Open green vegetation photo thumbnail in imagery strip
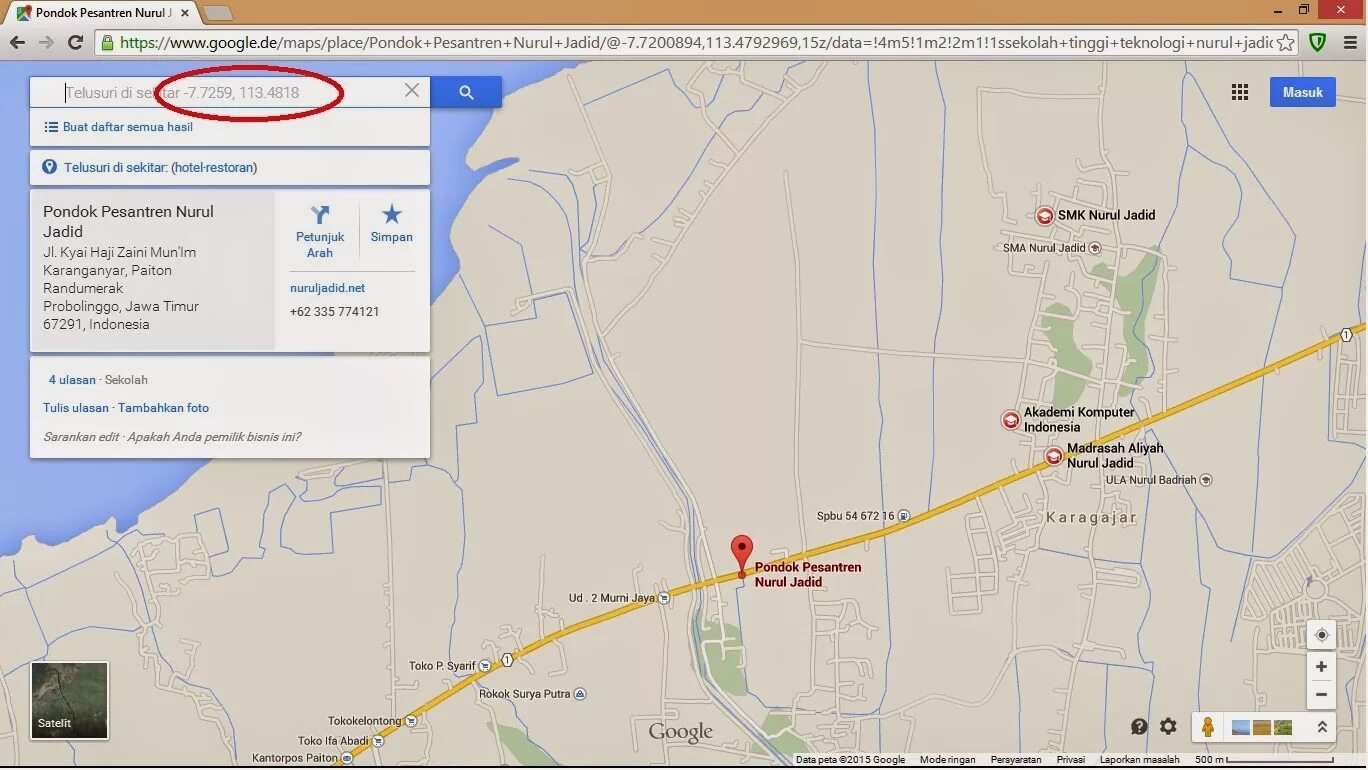Screen dimensions: 1368x770 pyautogui.click(x=1283, y=728)
